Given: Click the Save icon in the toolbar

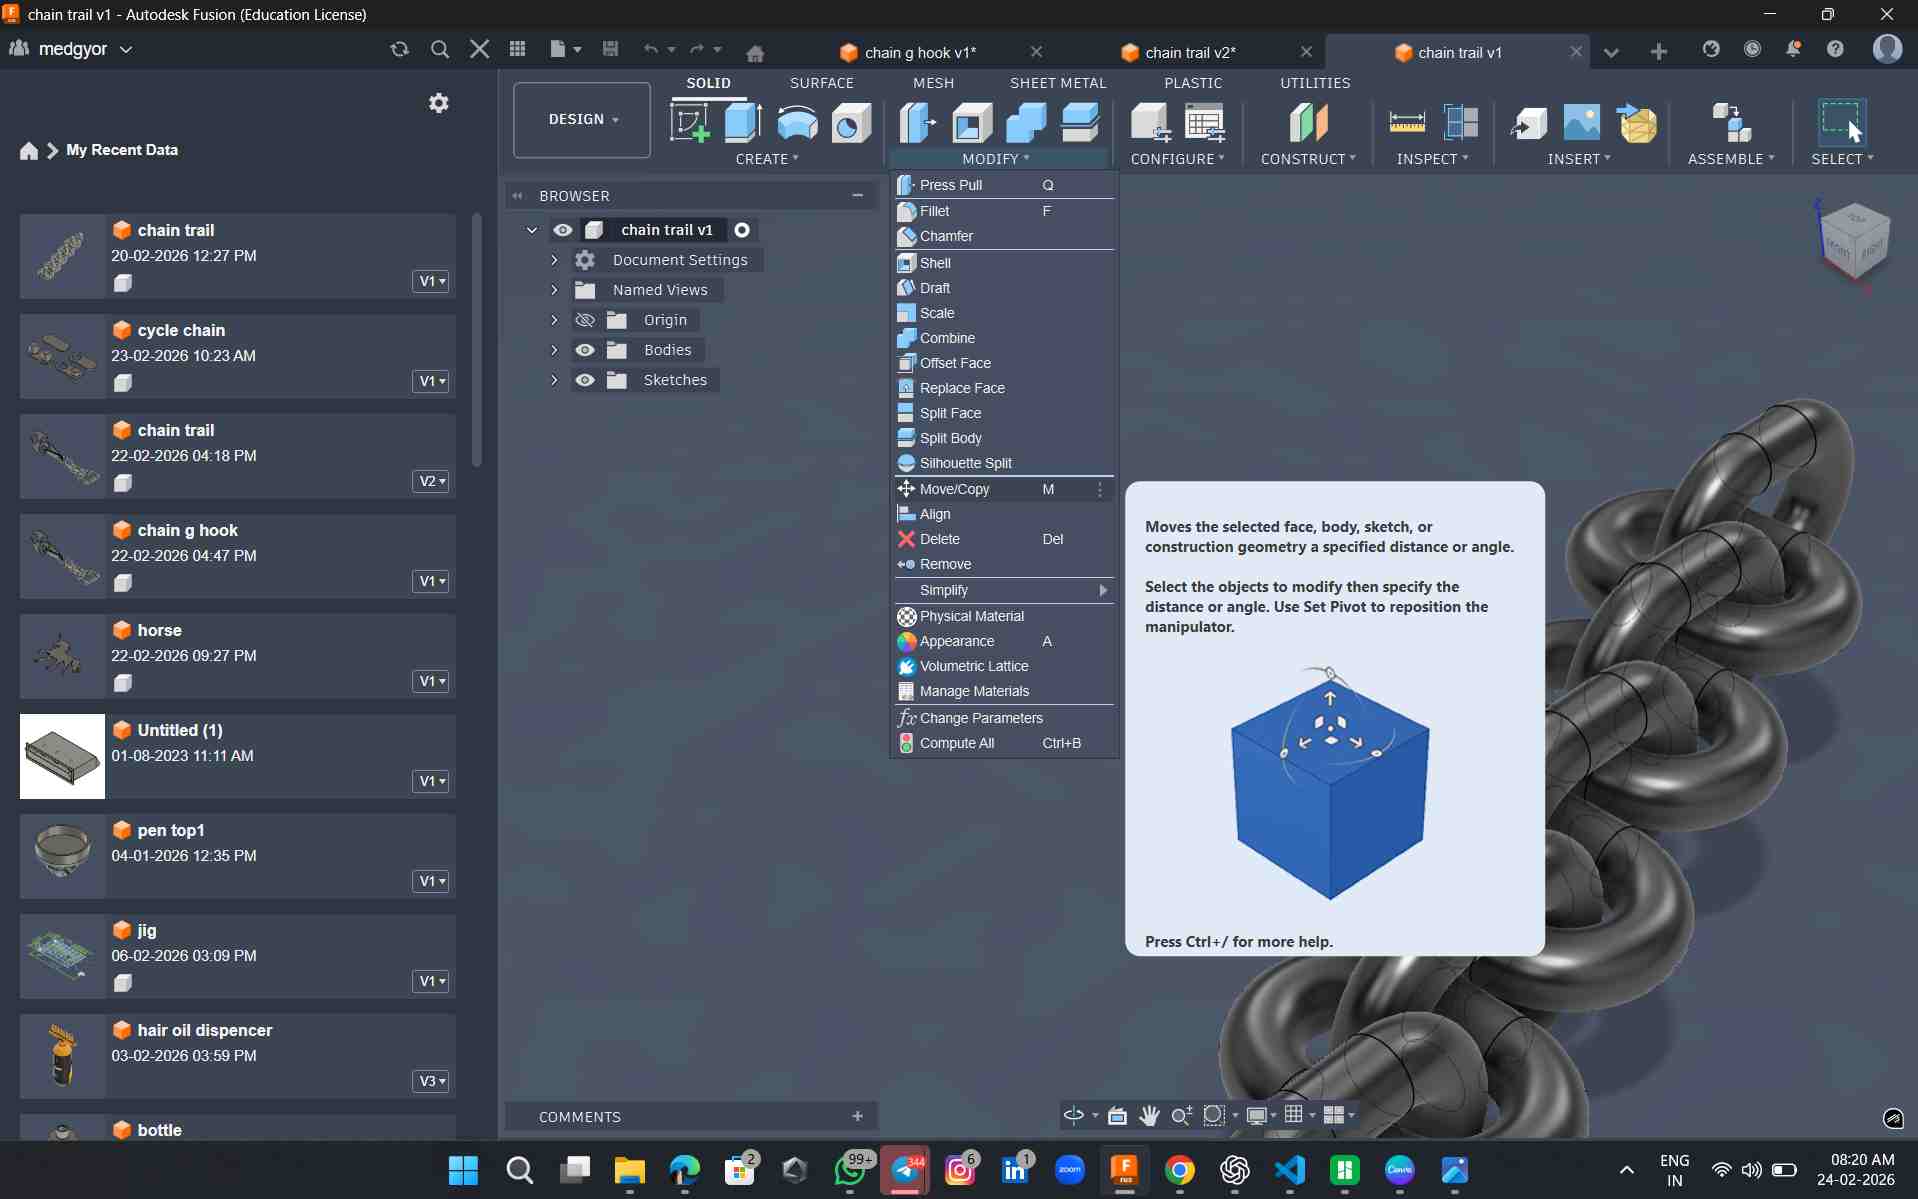Looking at the screenshot, I should 610,49.
